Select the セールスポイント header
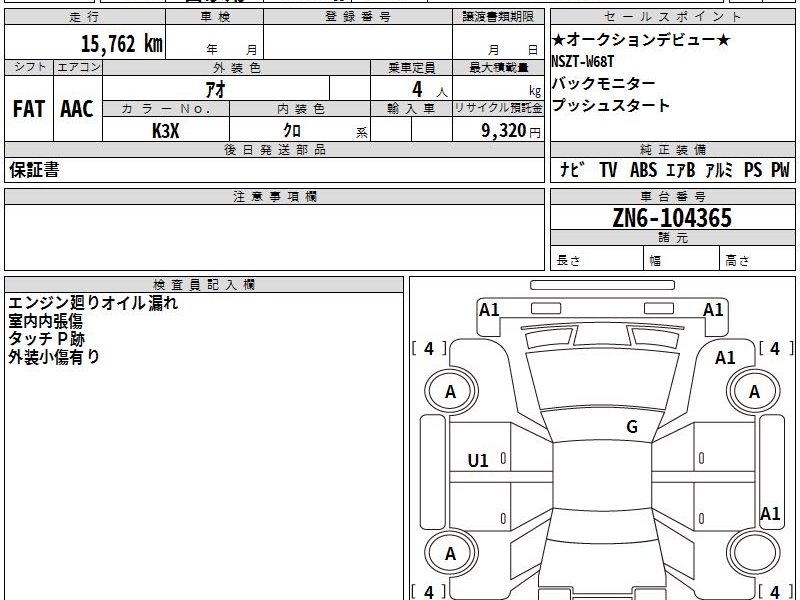The height and width of the screenshot is (600, 800). click(672, 17)
